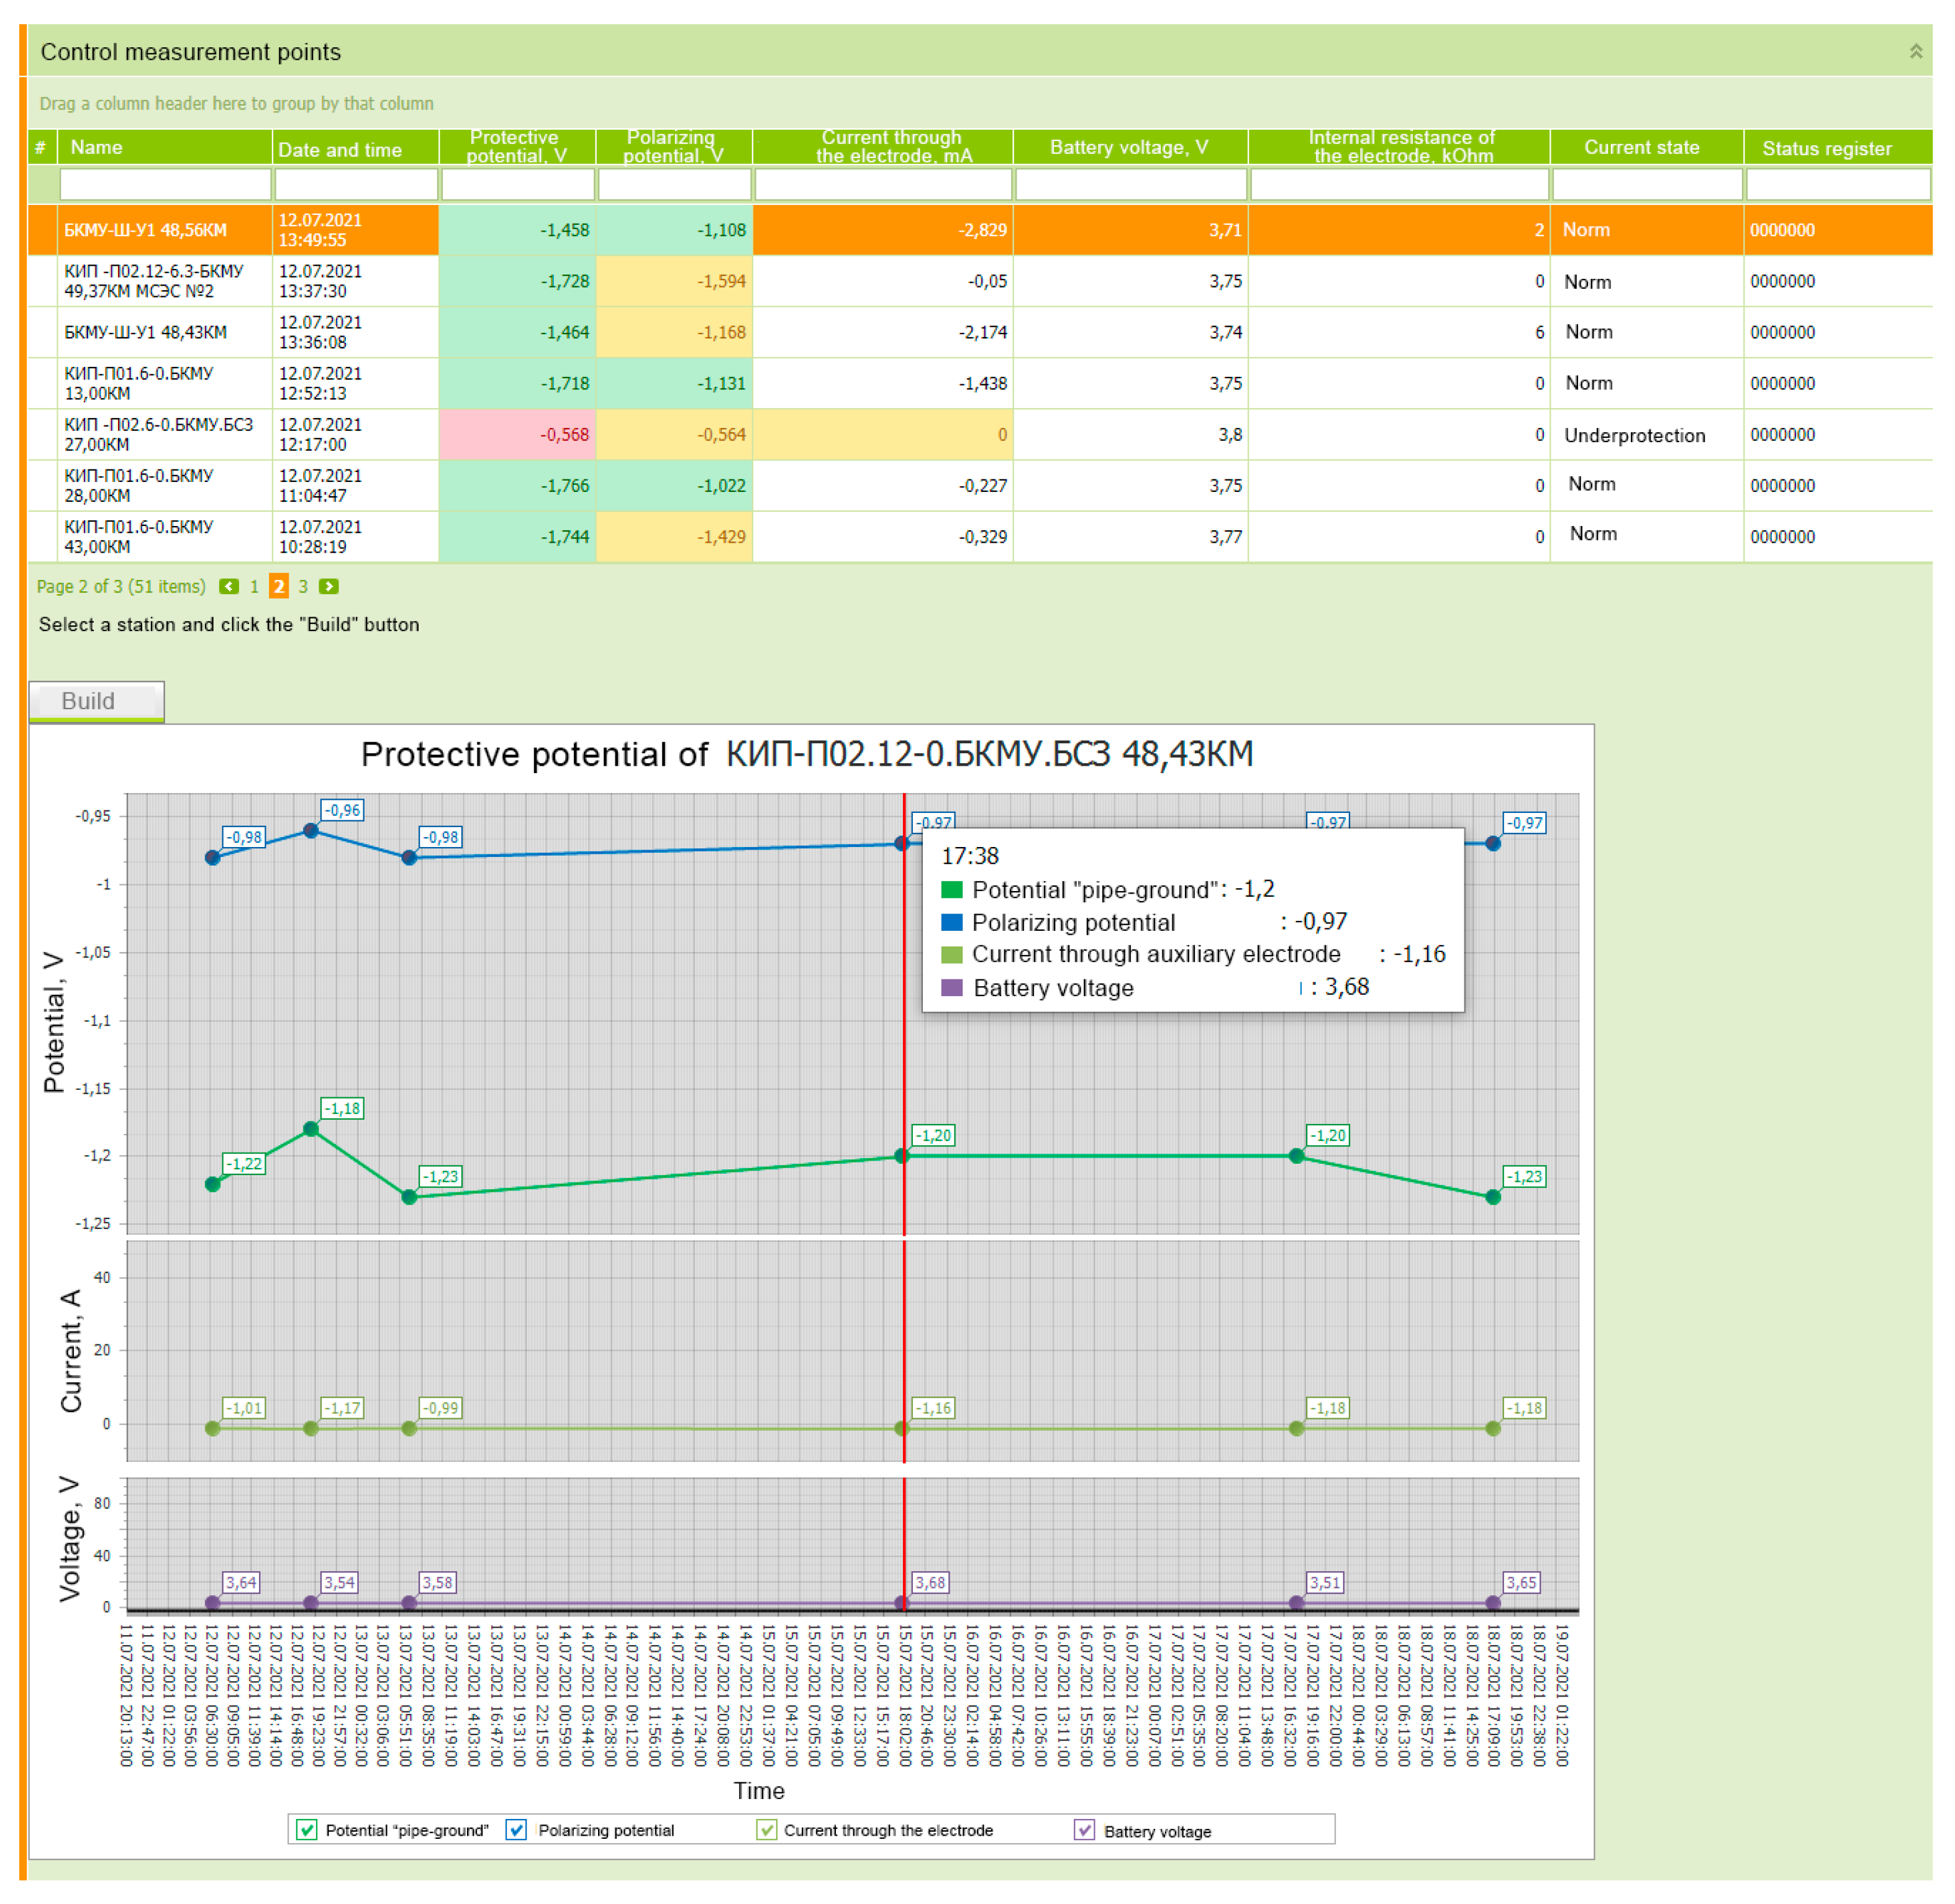Screen dimensions: 1955x1904
Task: Go to next page arrow
Action: pos(328,586)
